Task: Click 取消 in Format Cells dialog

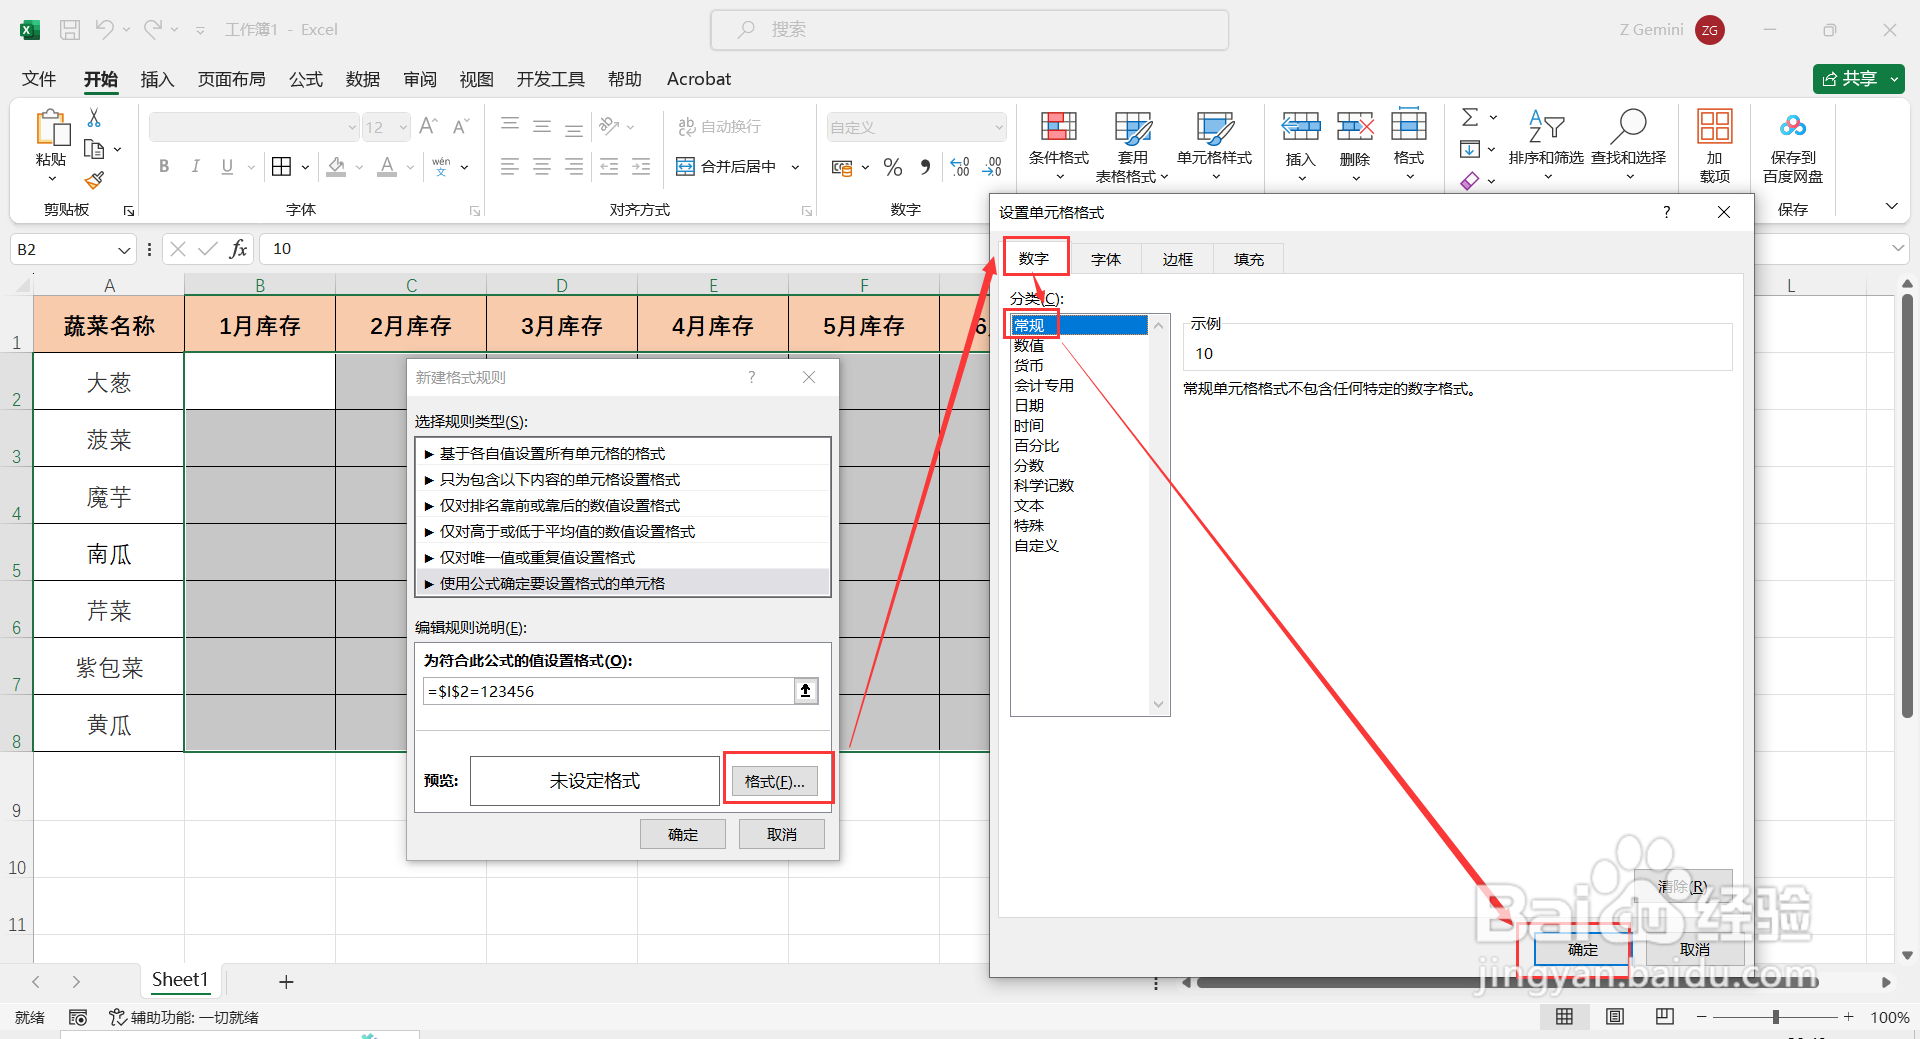Action: (1695, 949)
